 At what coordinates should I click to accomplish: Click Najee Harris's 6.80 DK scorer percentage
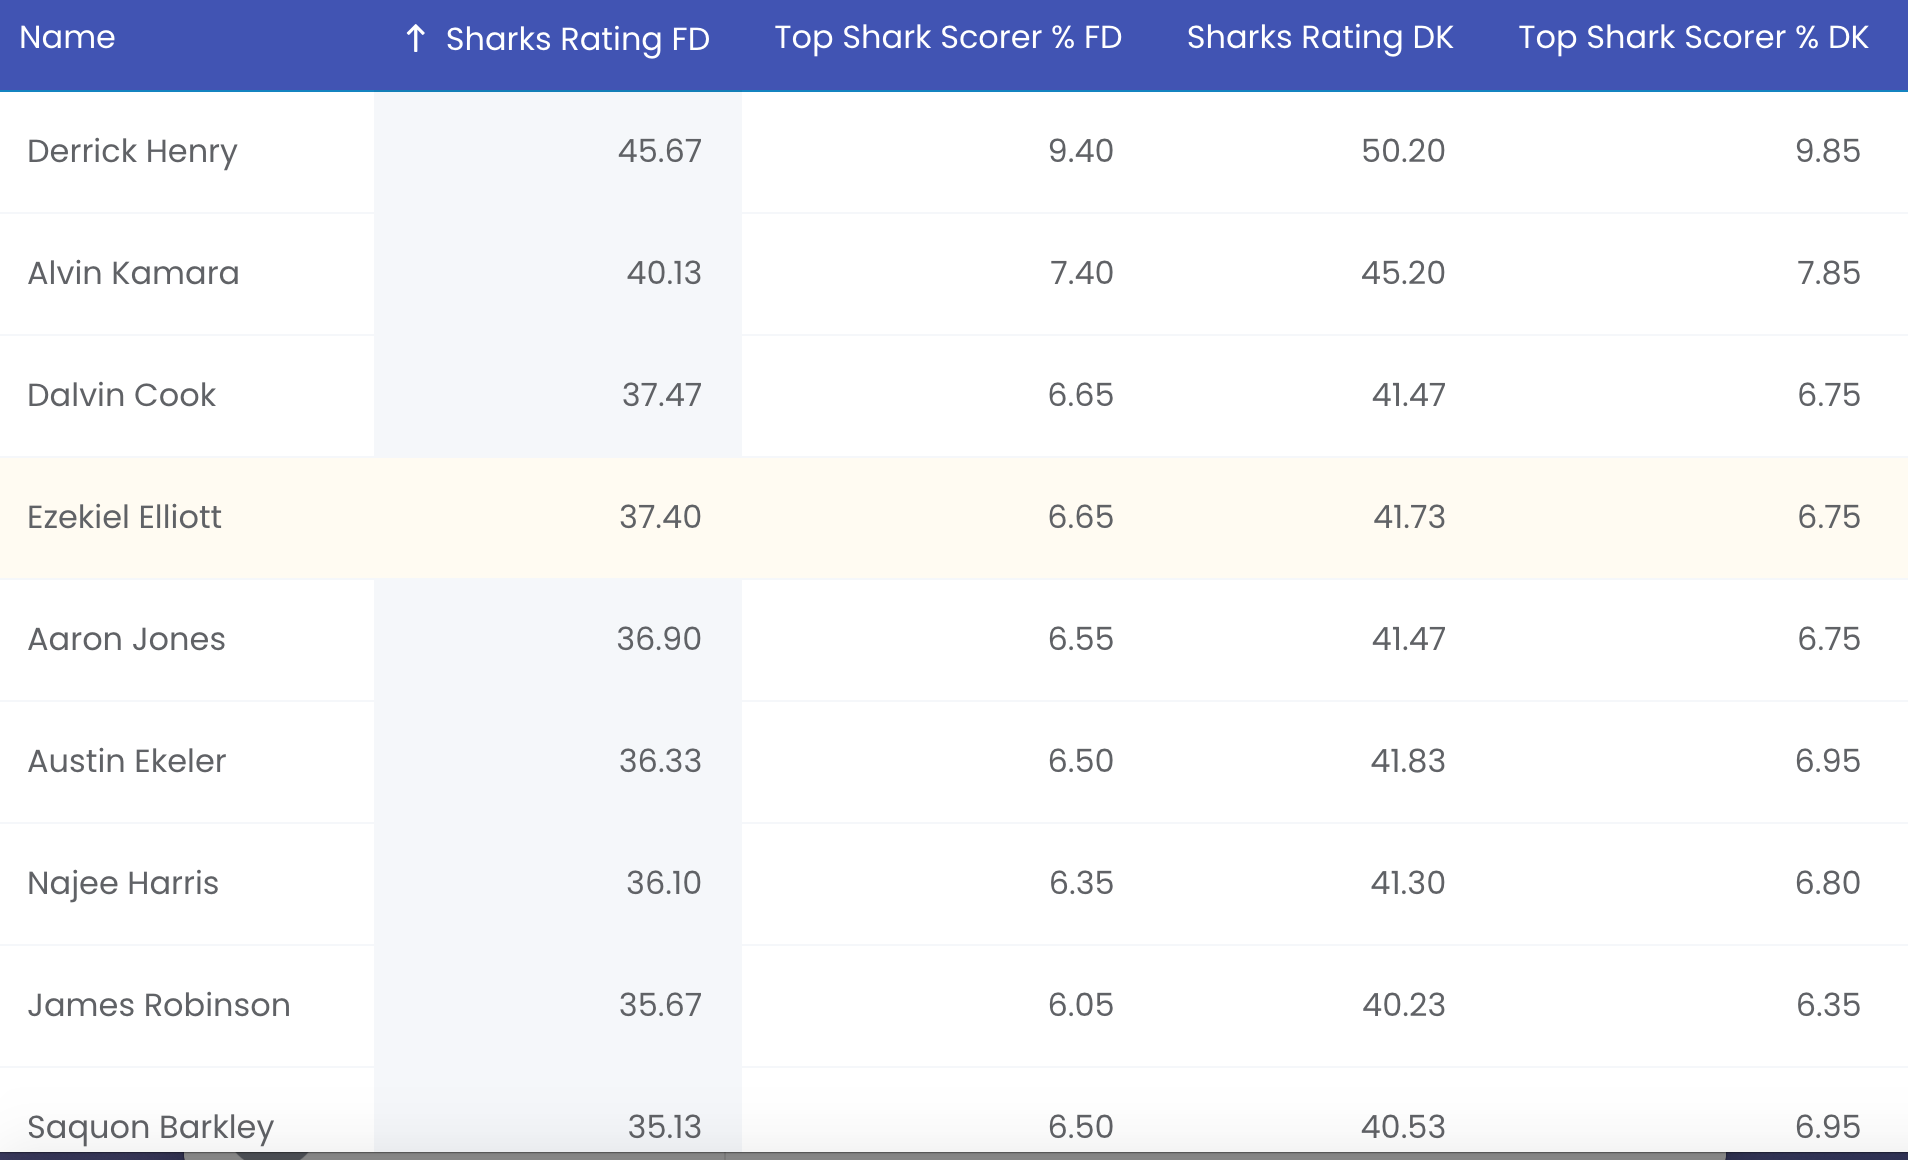[1827, 883]
